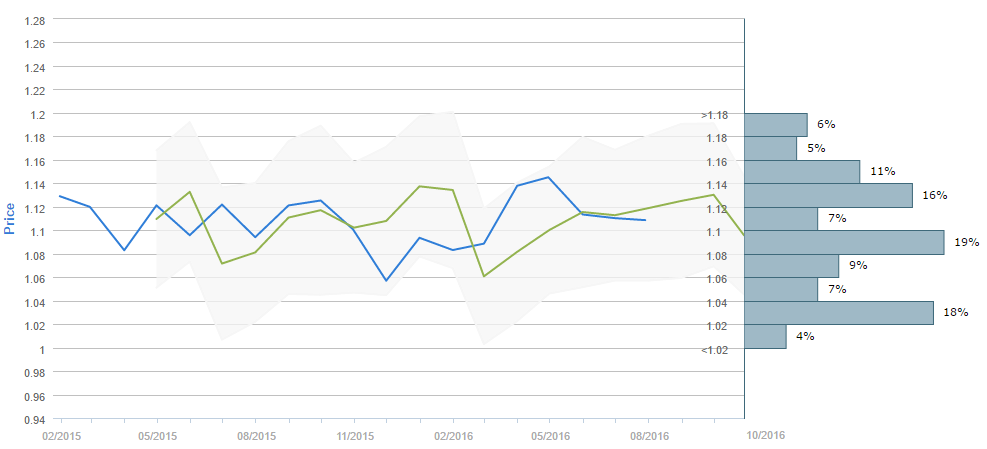Screen dimensions: 987x449
Task: Click the blue line's lowest point
Action: pyautogui.click(x=386, y=281)
